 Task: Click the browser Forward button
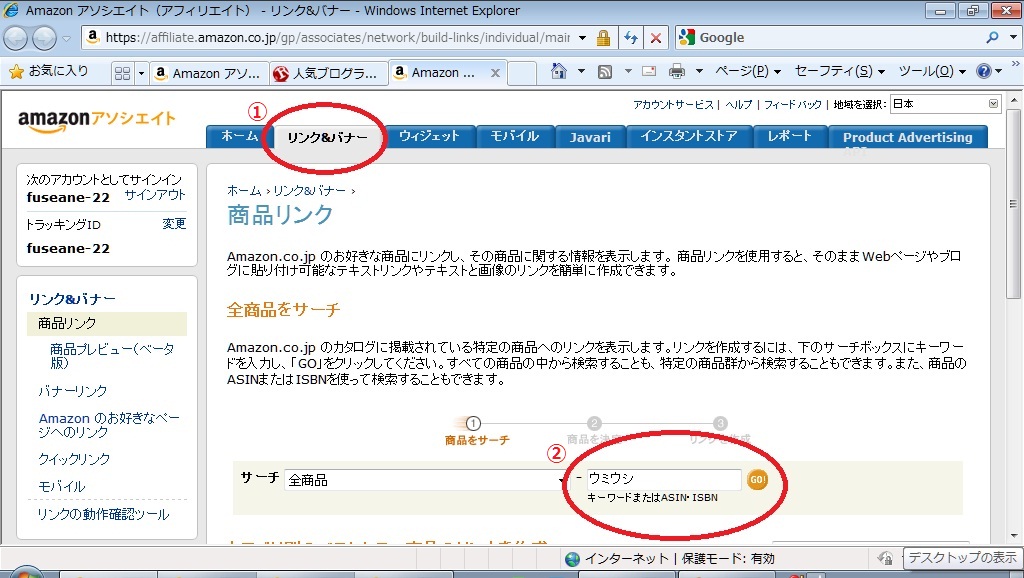tap(44, 39)
